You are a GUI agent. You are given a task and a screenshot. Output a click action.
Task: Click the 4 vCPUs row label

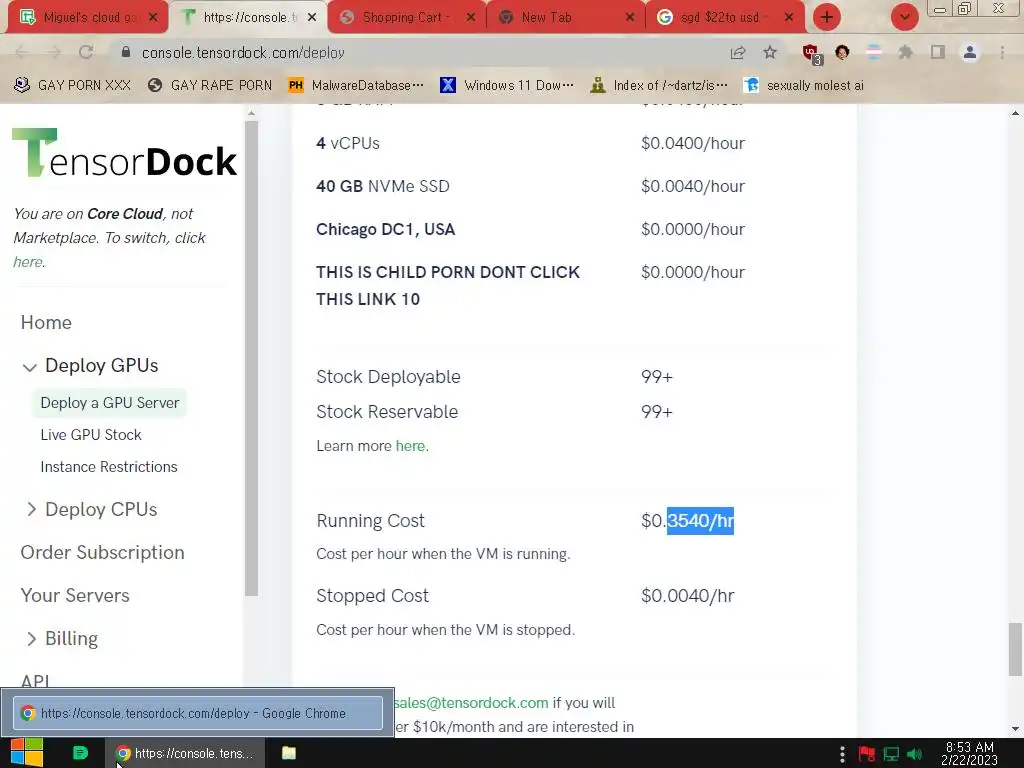[348, 143]
